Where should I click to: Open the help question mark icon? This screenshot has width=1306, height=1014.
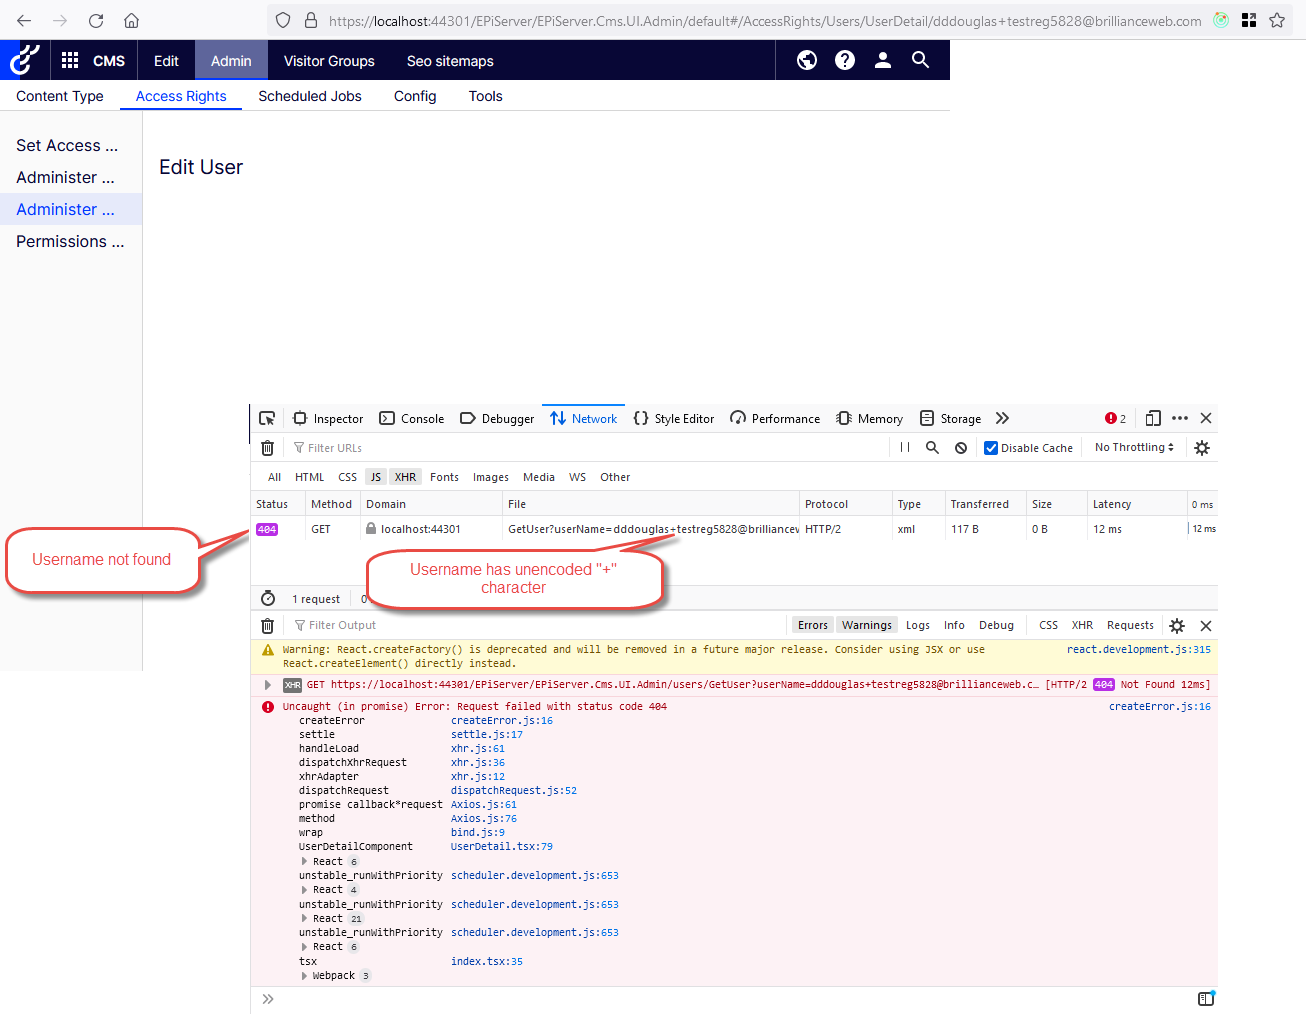(x=845, y=61)
